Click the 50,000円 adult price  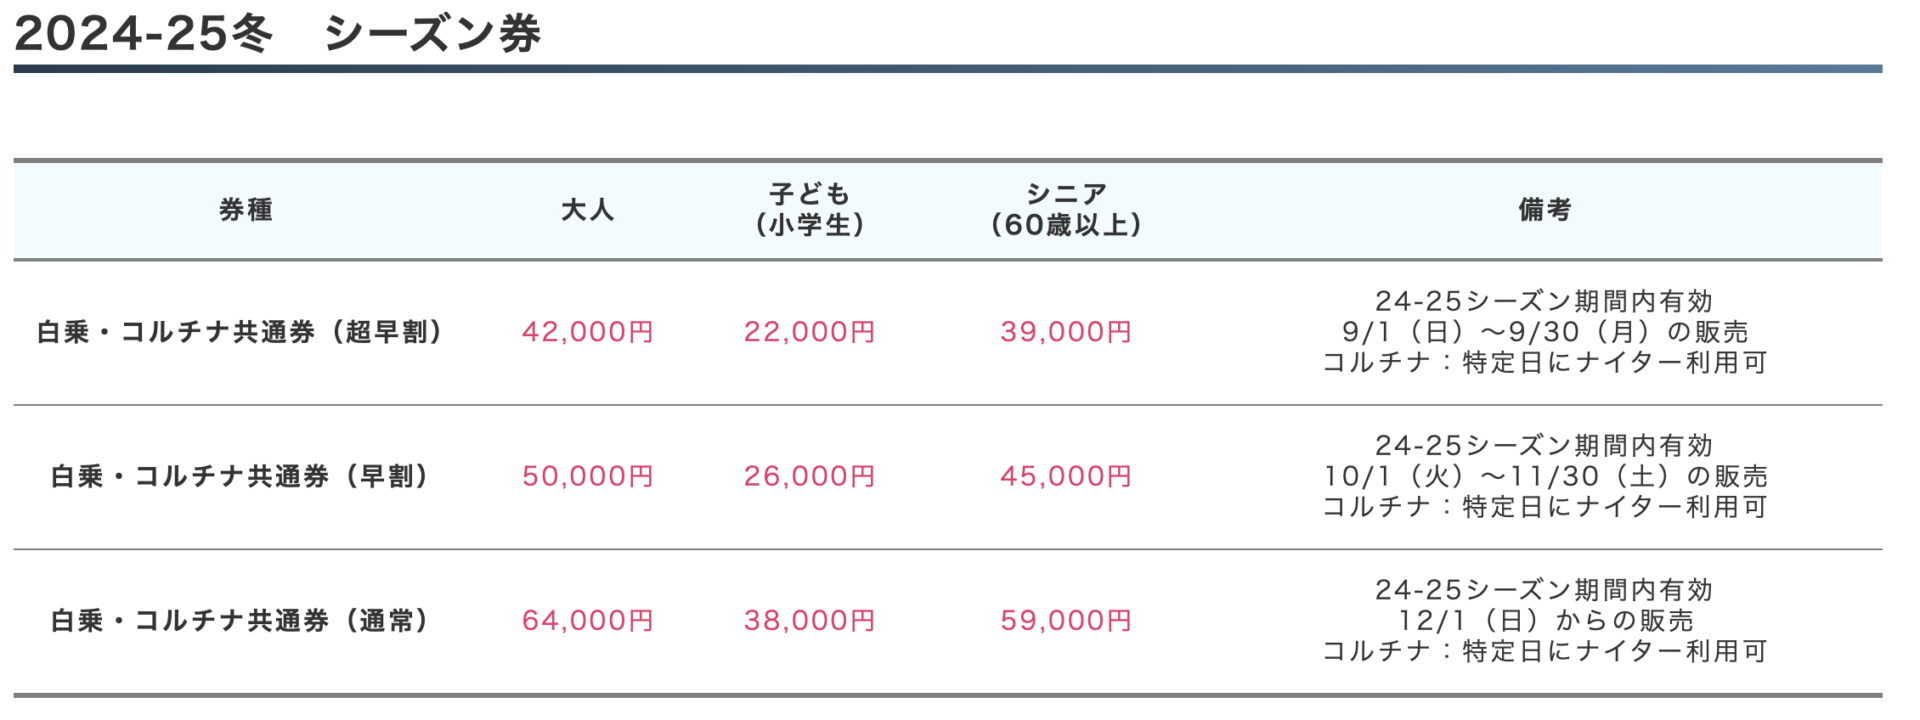pyautogui.click(x=588, y=476)
